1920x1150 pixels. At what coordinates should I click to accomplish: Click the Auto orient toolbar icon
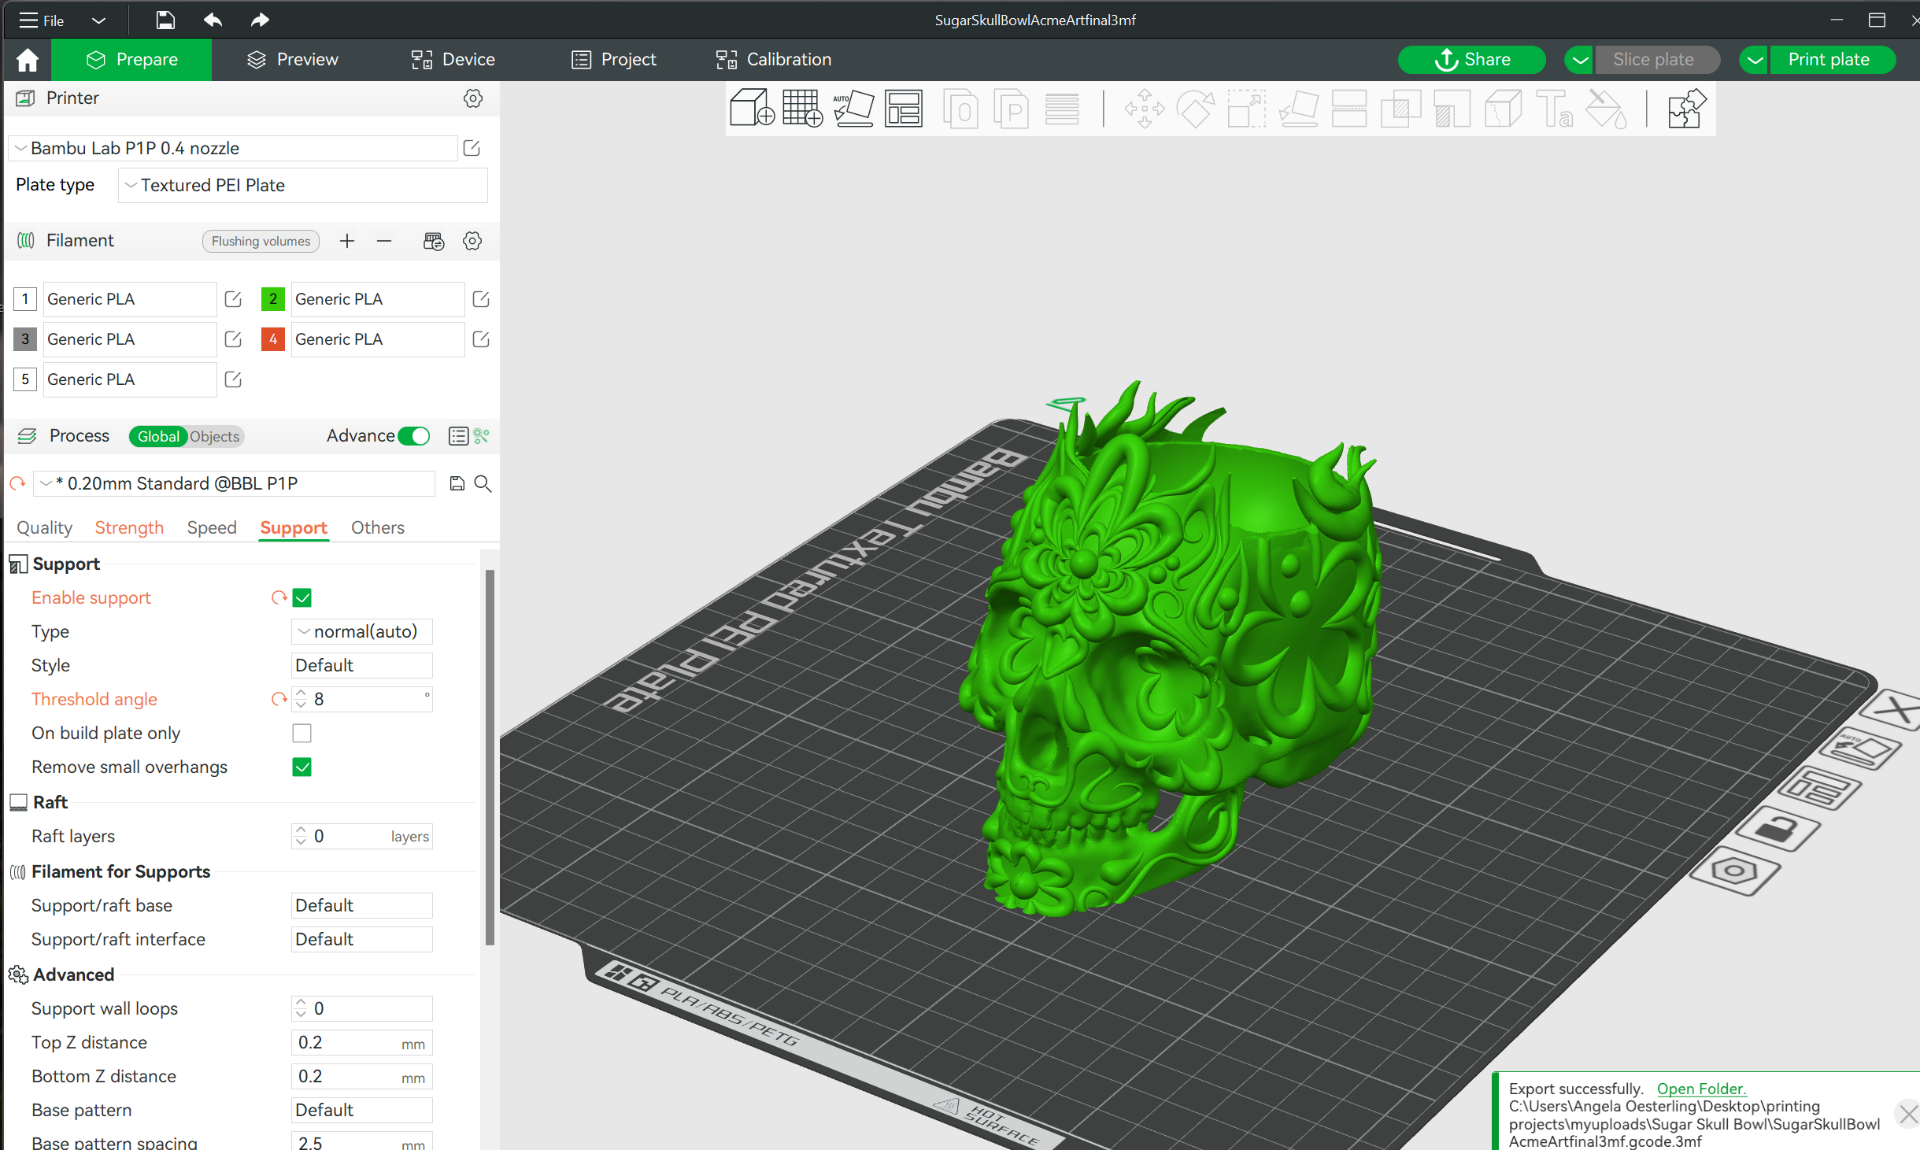[x=853, y=108]
